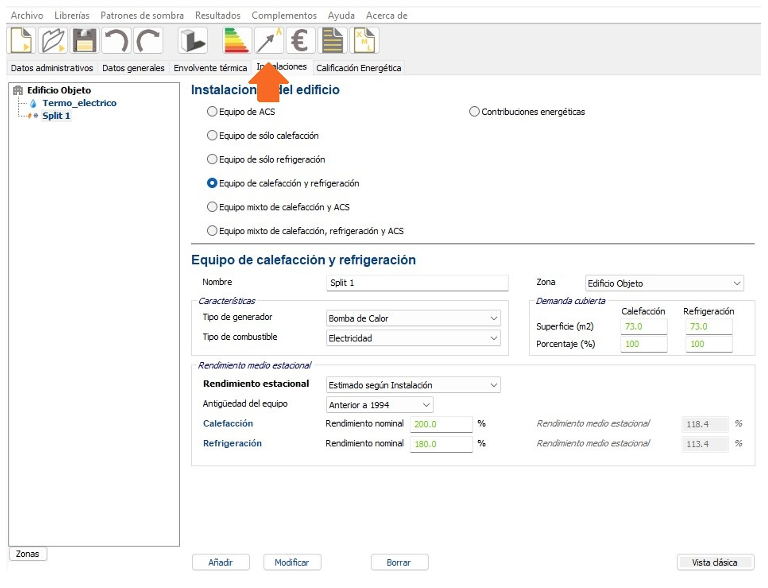Select Termo_electrico in the building tree
The image size is (768, 588).
(x=79, y=103)
